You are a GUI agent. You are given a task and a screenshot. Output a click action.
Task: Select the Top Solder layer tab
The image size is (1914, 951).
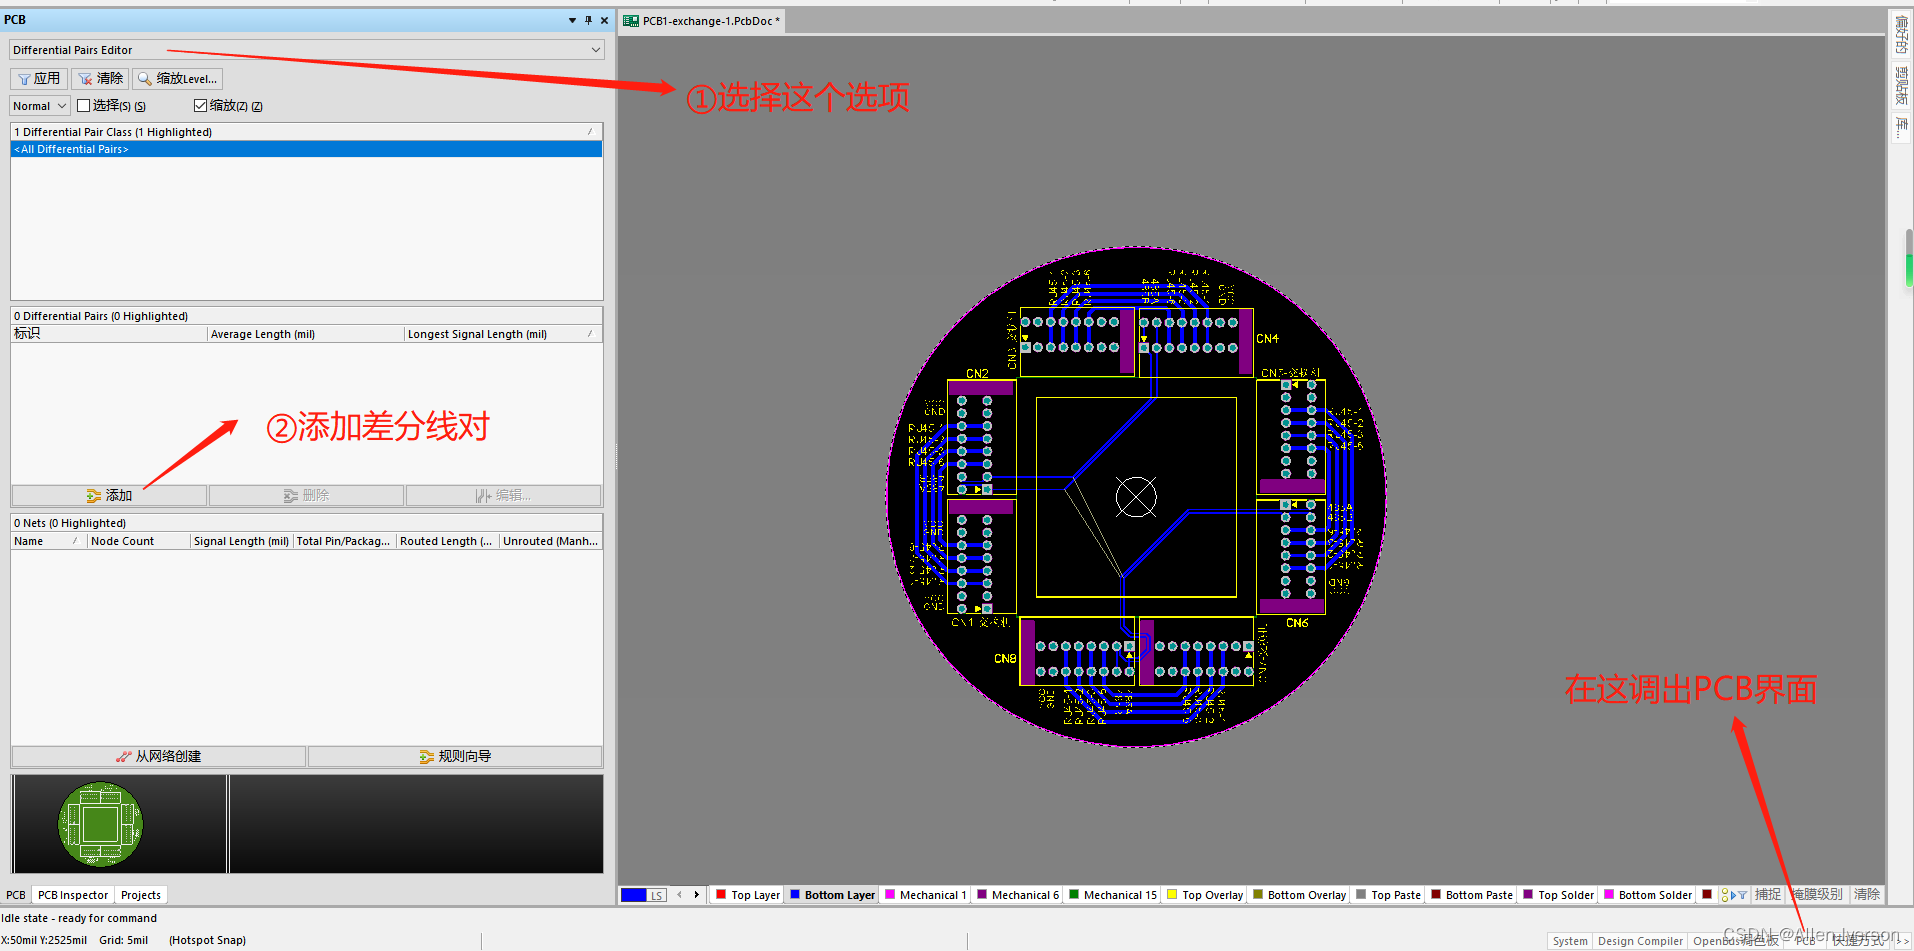tap(1558, 895)
